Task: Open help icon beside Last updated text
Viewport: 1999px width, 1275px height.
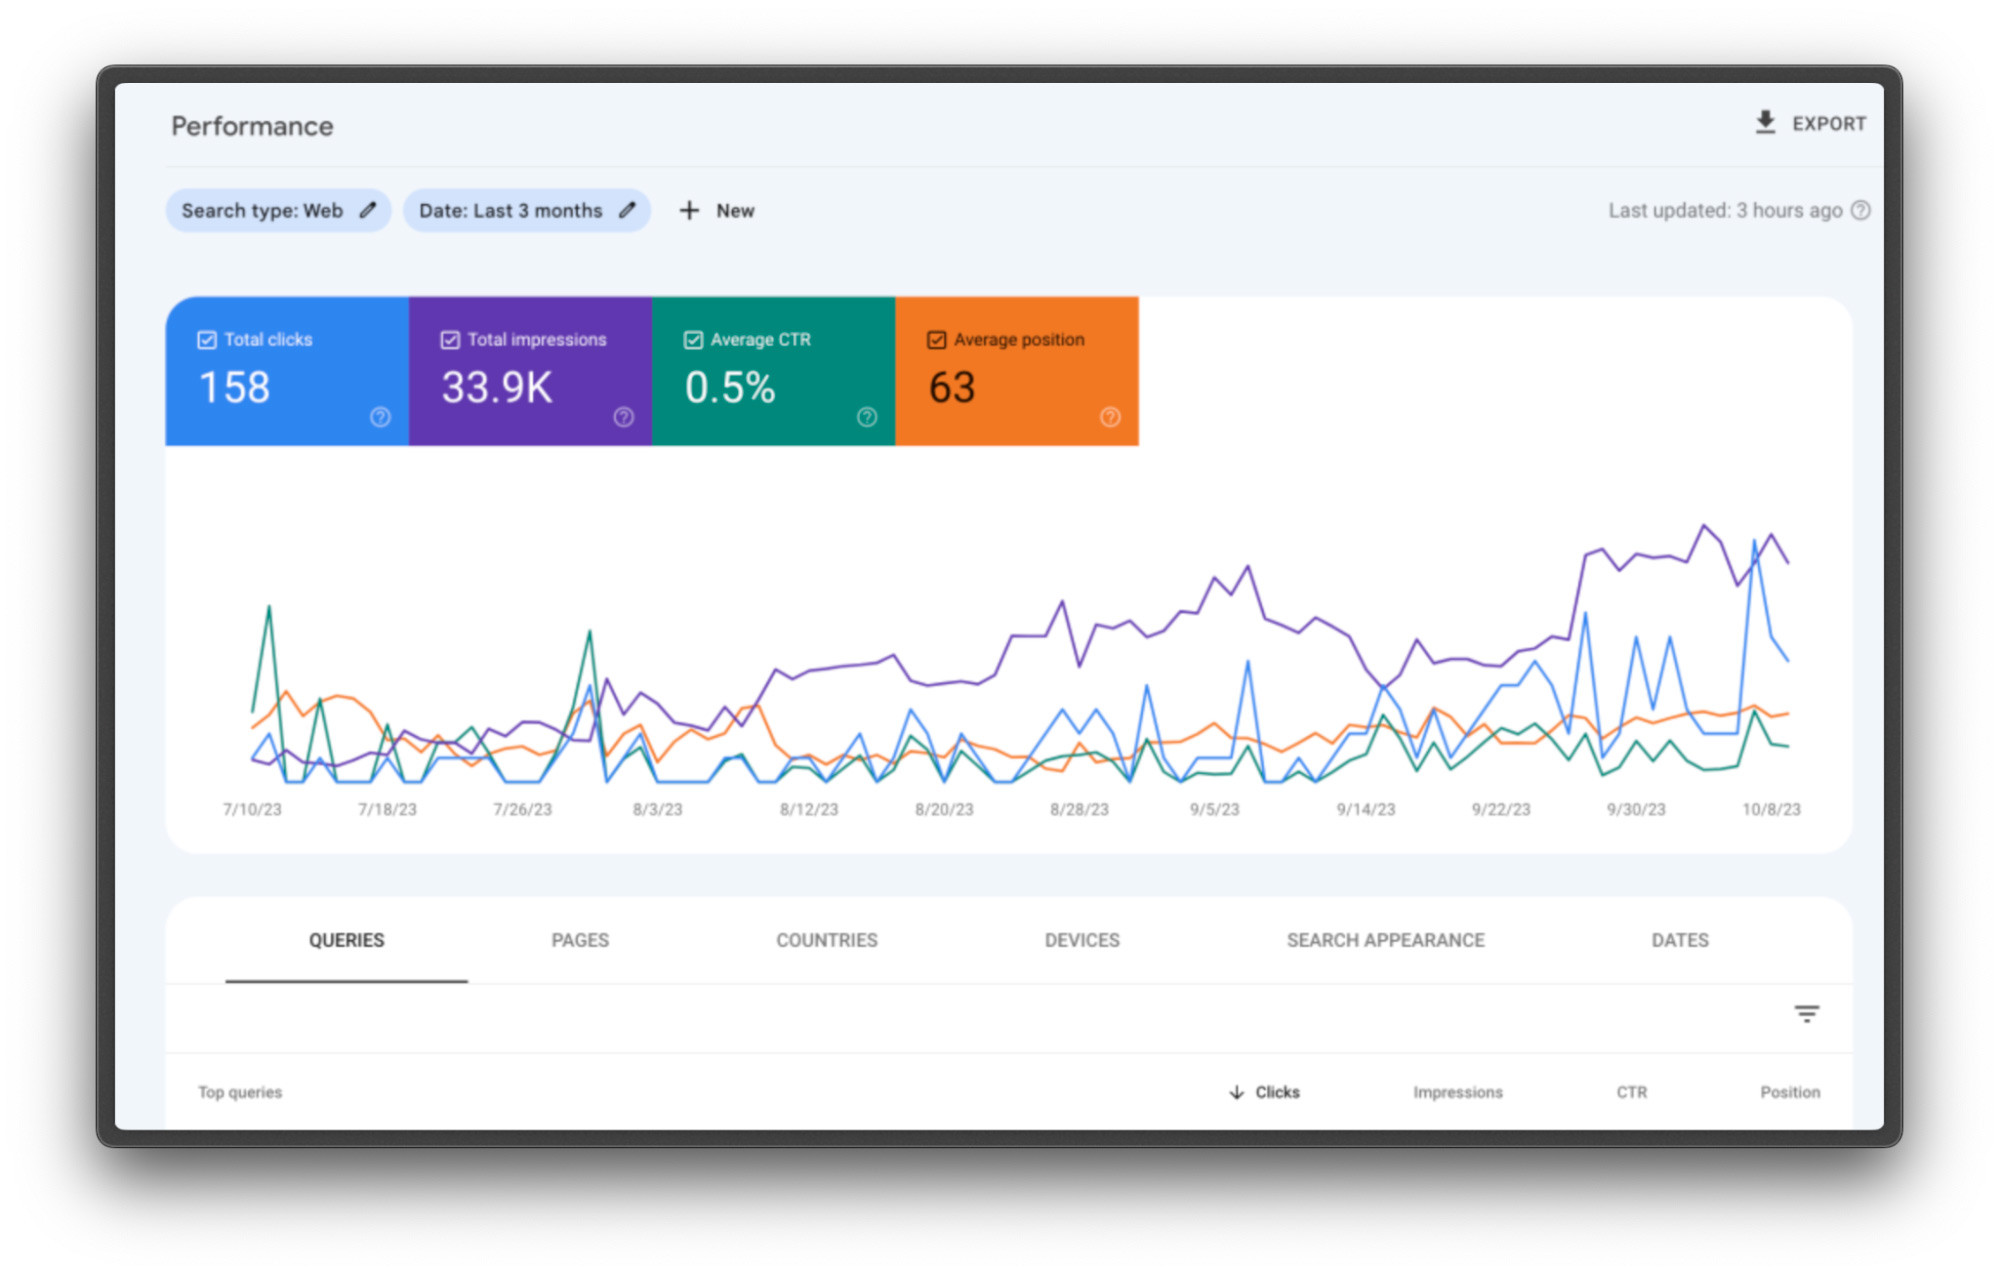Action: (x=1860, y=210)
